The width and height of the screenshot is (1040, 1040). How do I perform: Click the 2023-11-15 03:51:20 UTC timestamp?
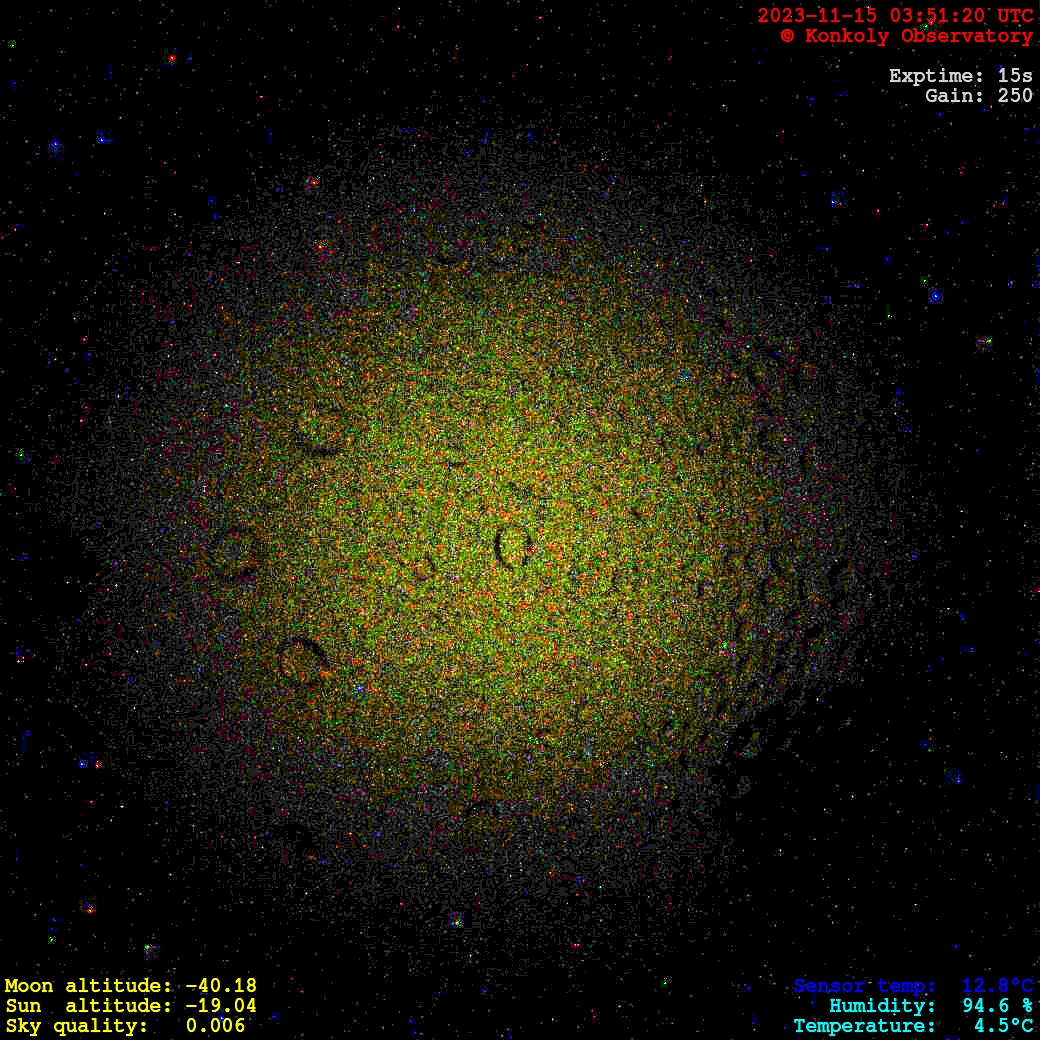click(x=895, y=16)
